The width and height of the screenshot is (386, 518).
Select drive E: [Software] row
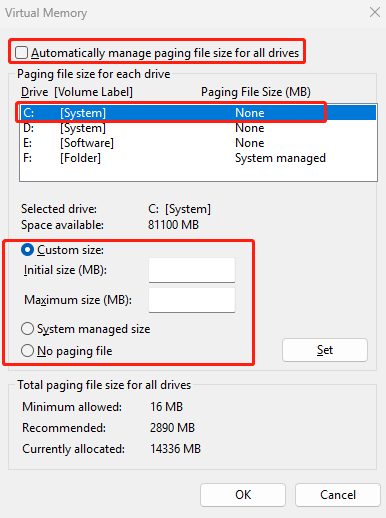click(x=198, y=143)
